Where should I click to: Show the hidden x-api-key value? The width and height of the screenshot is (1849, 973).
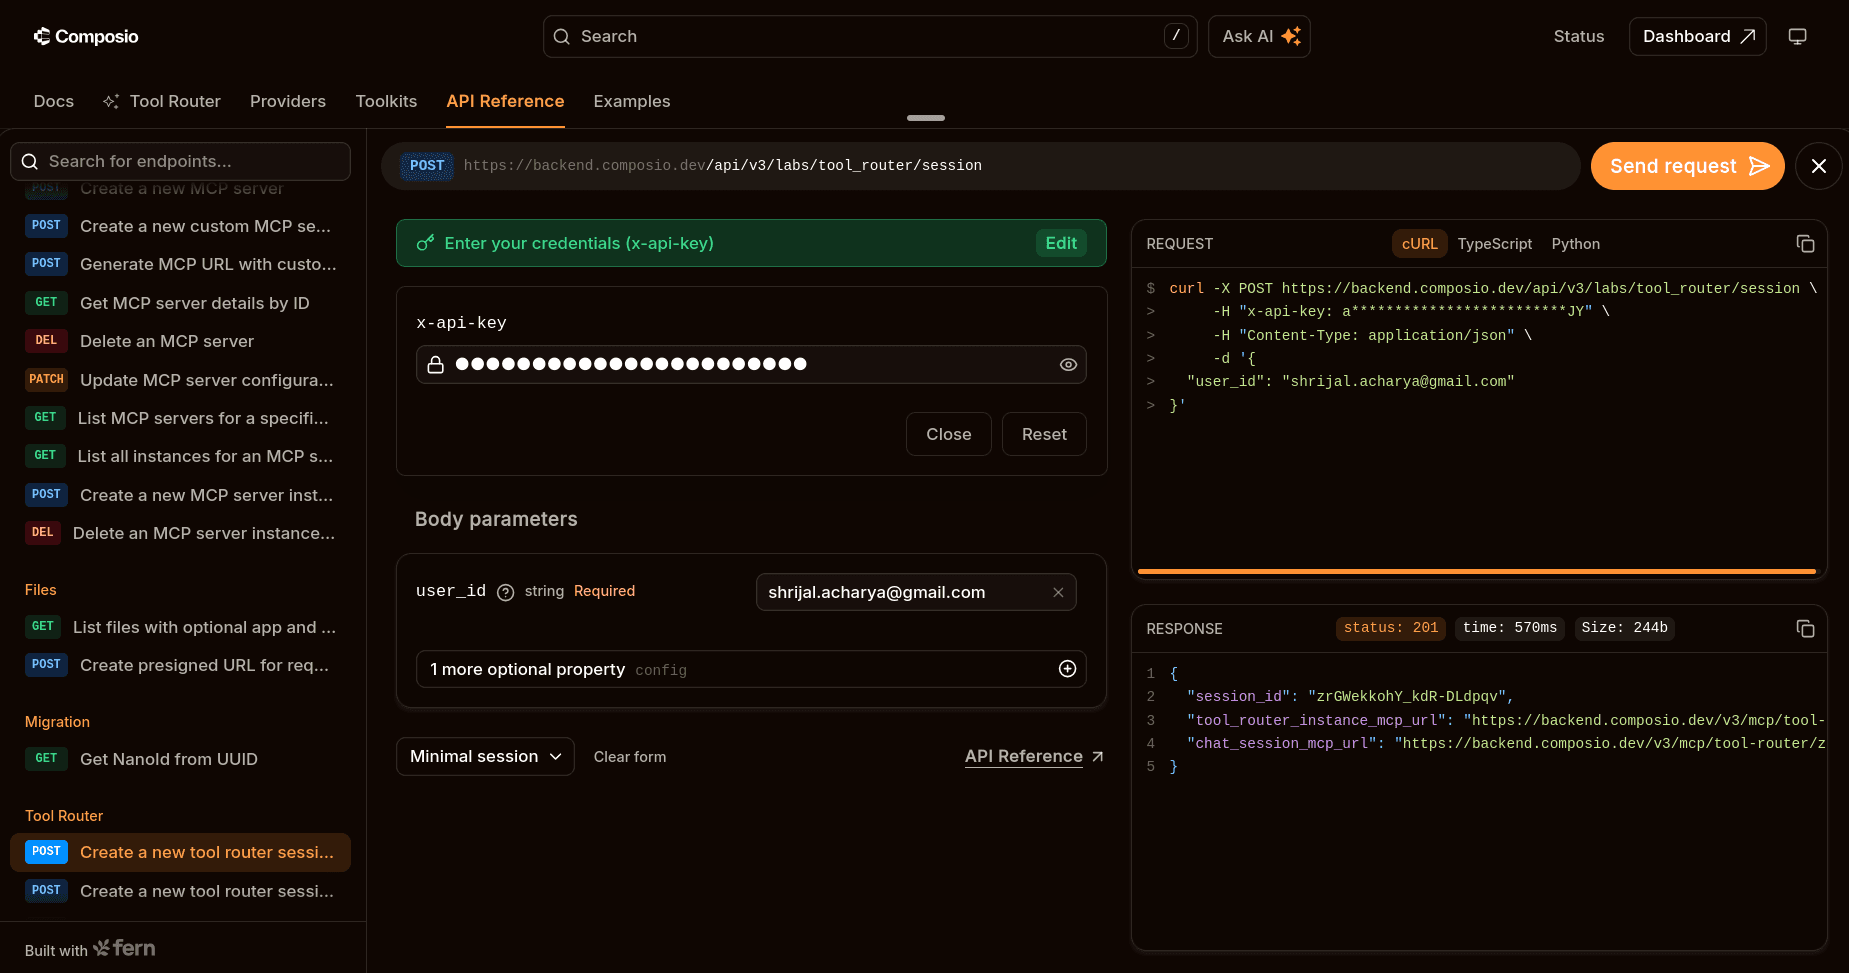(1068, 365)
